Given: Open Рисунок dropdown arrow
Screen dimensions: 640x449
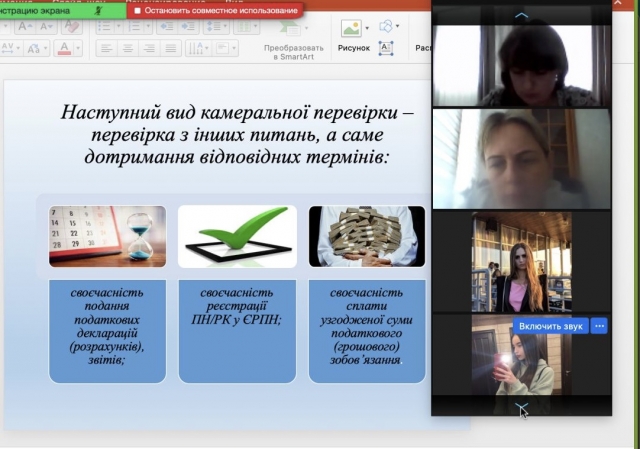Looking at the screenshot, I should click(367, 28).
